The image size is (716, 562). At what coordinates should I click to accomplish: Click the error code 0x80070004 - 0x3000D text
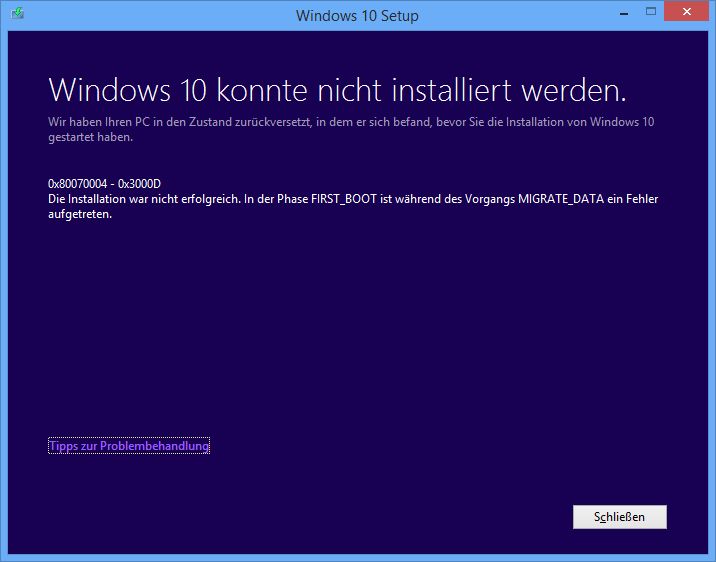[x=105, y=184]
